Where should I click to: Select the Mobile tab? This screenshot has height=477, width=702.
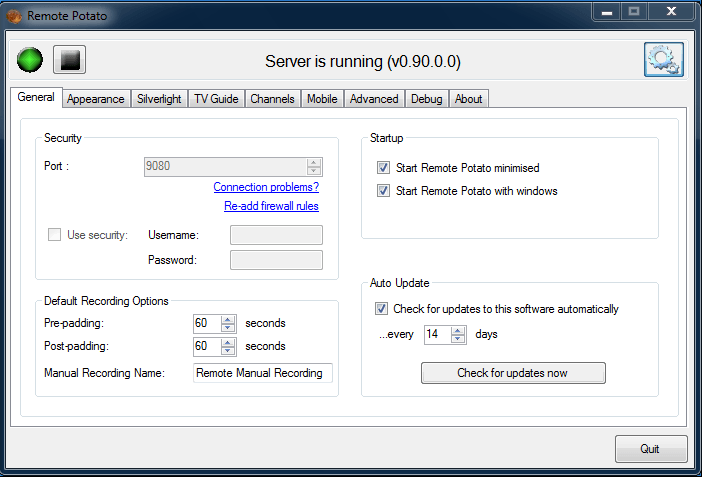click(x=322, y=99)
